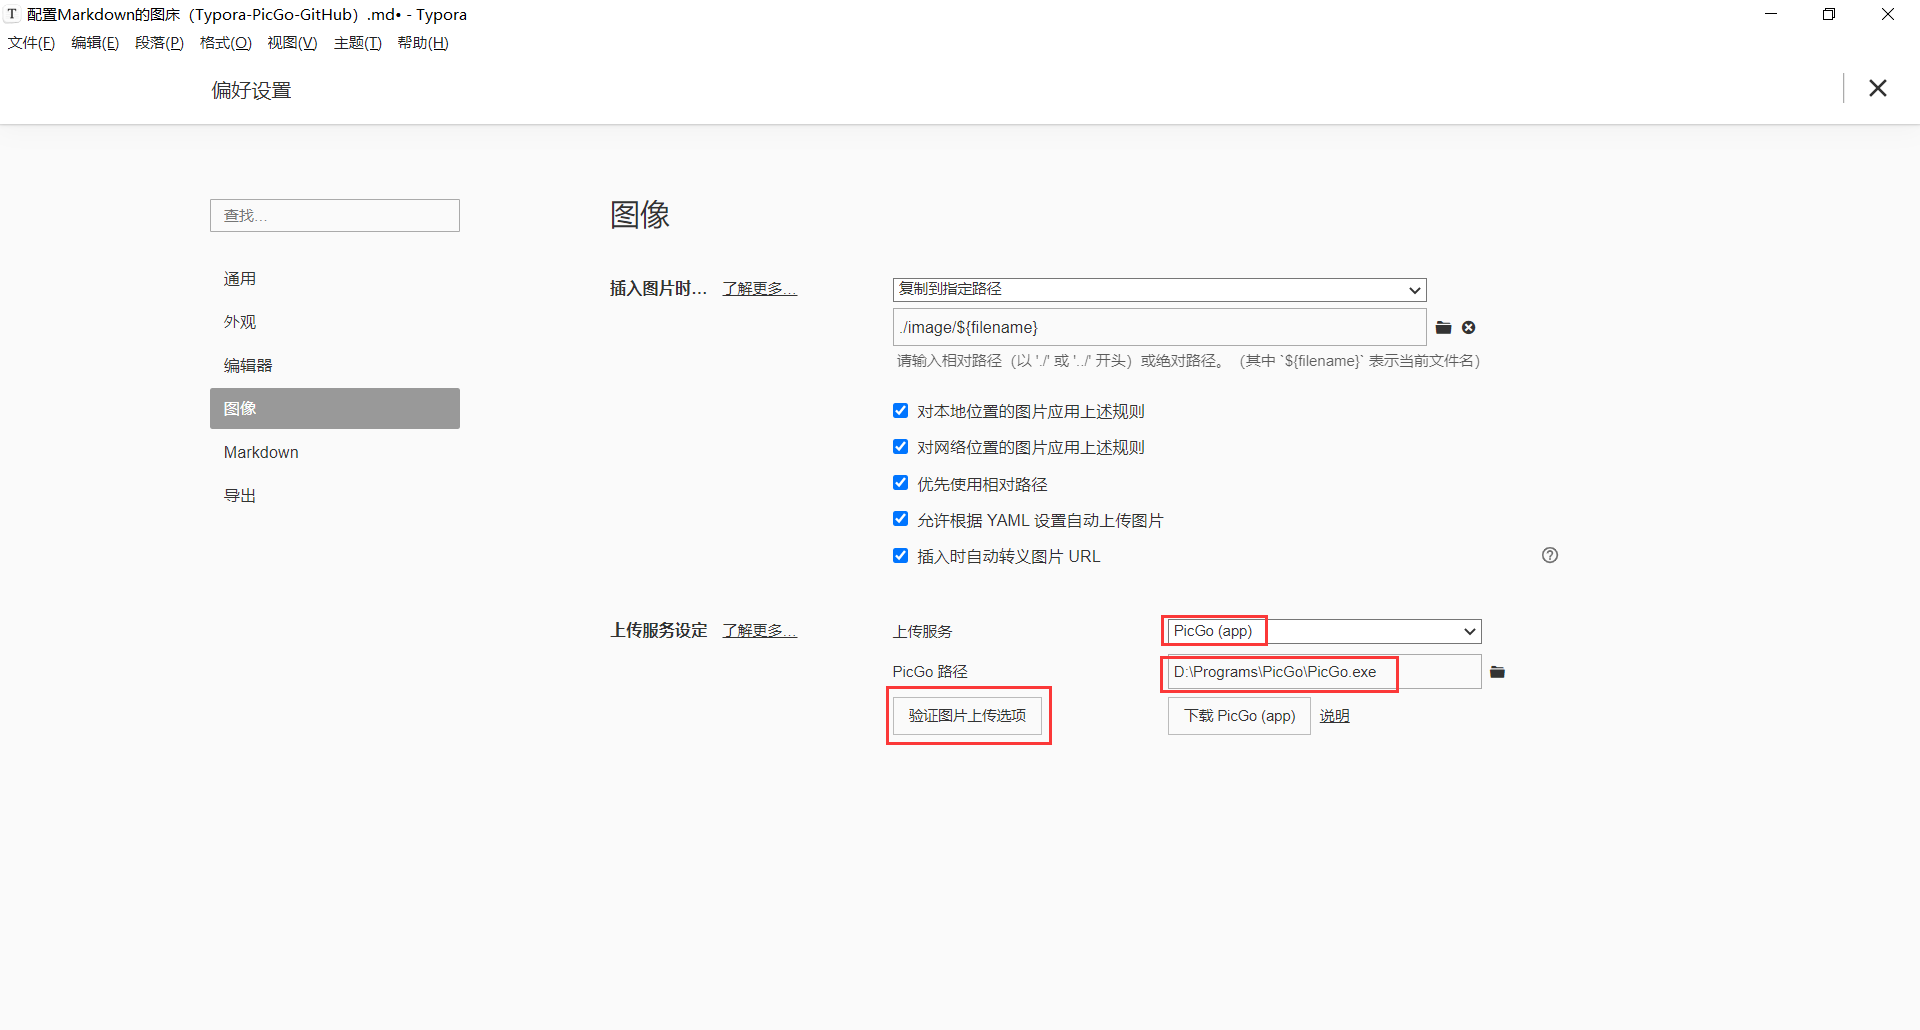This screenshot has width=1920, height=1030.
Task: Open help icon beside auto-escape URL option
Action: [1550, 556]
